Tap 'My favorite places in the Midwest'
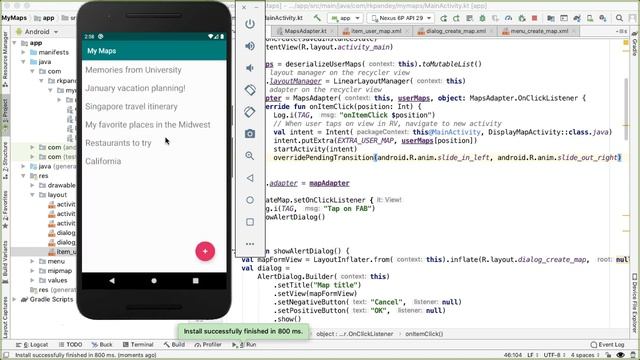The image size is (640, 360). 154,124
